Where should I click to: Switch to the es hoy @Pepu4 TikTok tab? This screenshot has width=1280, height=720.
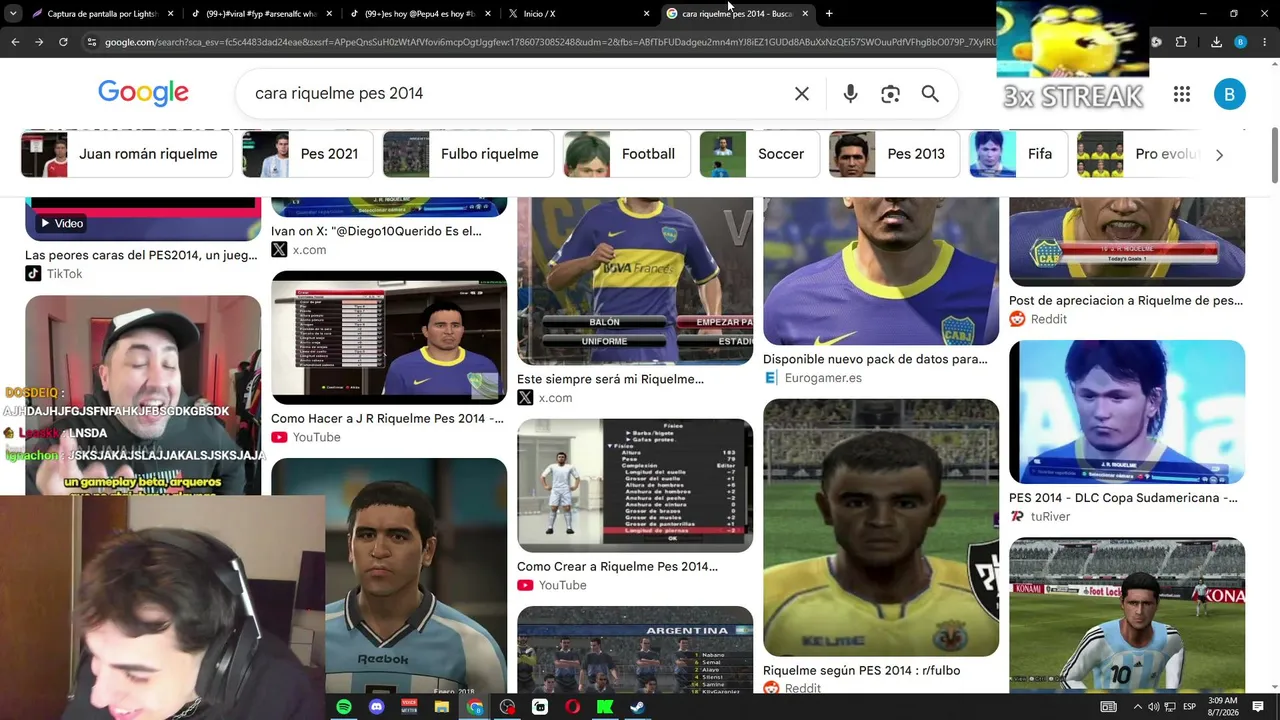[420, 13]
